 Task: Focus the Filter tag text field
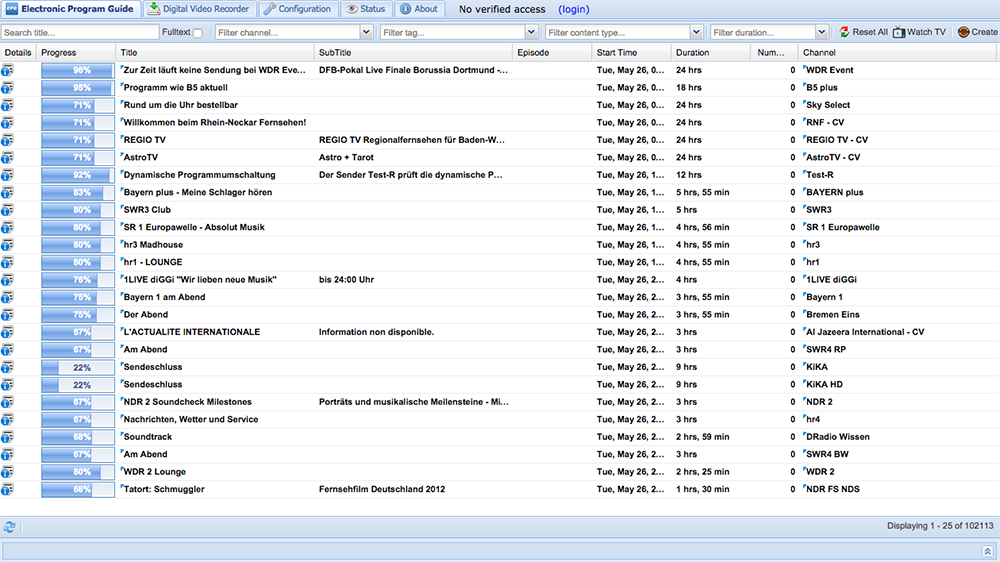[453, 32]
